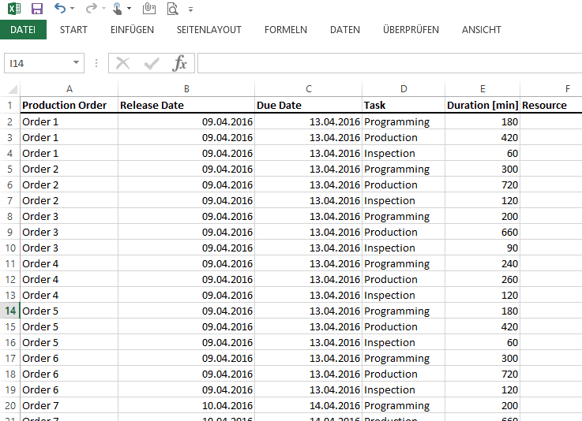Click the Save icon in quick access toolbar
Image resolution: width=582 pixels, height=421 pixels.
(37, 8)
